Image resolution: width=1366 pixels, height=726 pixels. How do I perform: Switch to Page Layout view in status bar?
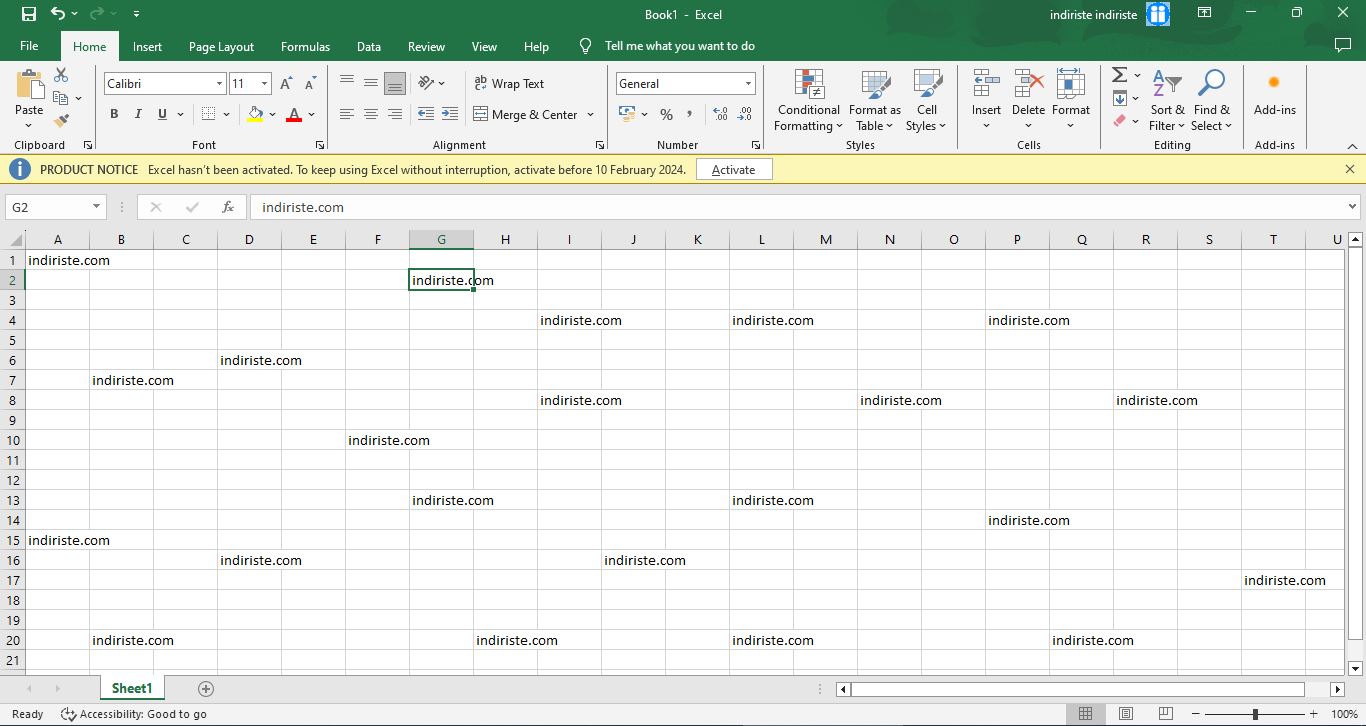coord(1125,714)
